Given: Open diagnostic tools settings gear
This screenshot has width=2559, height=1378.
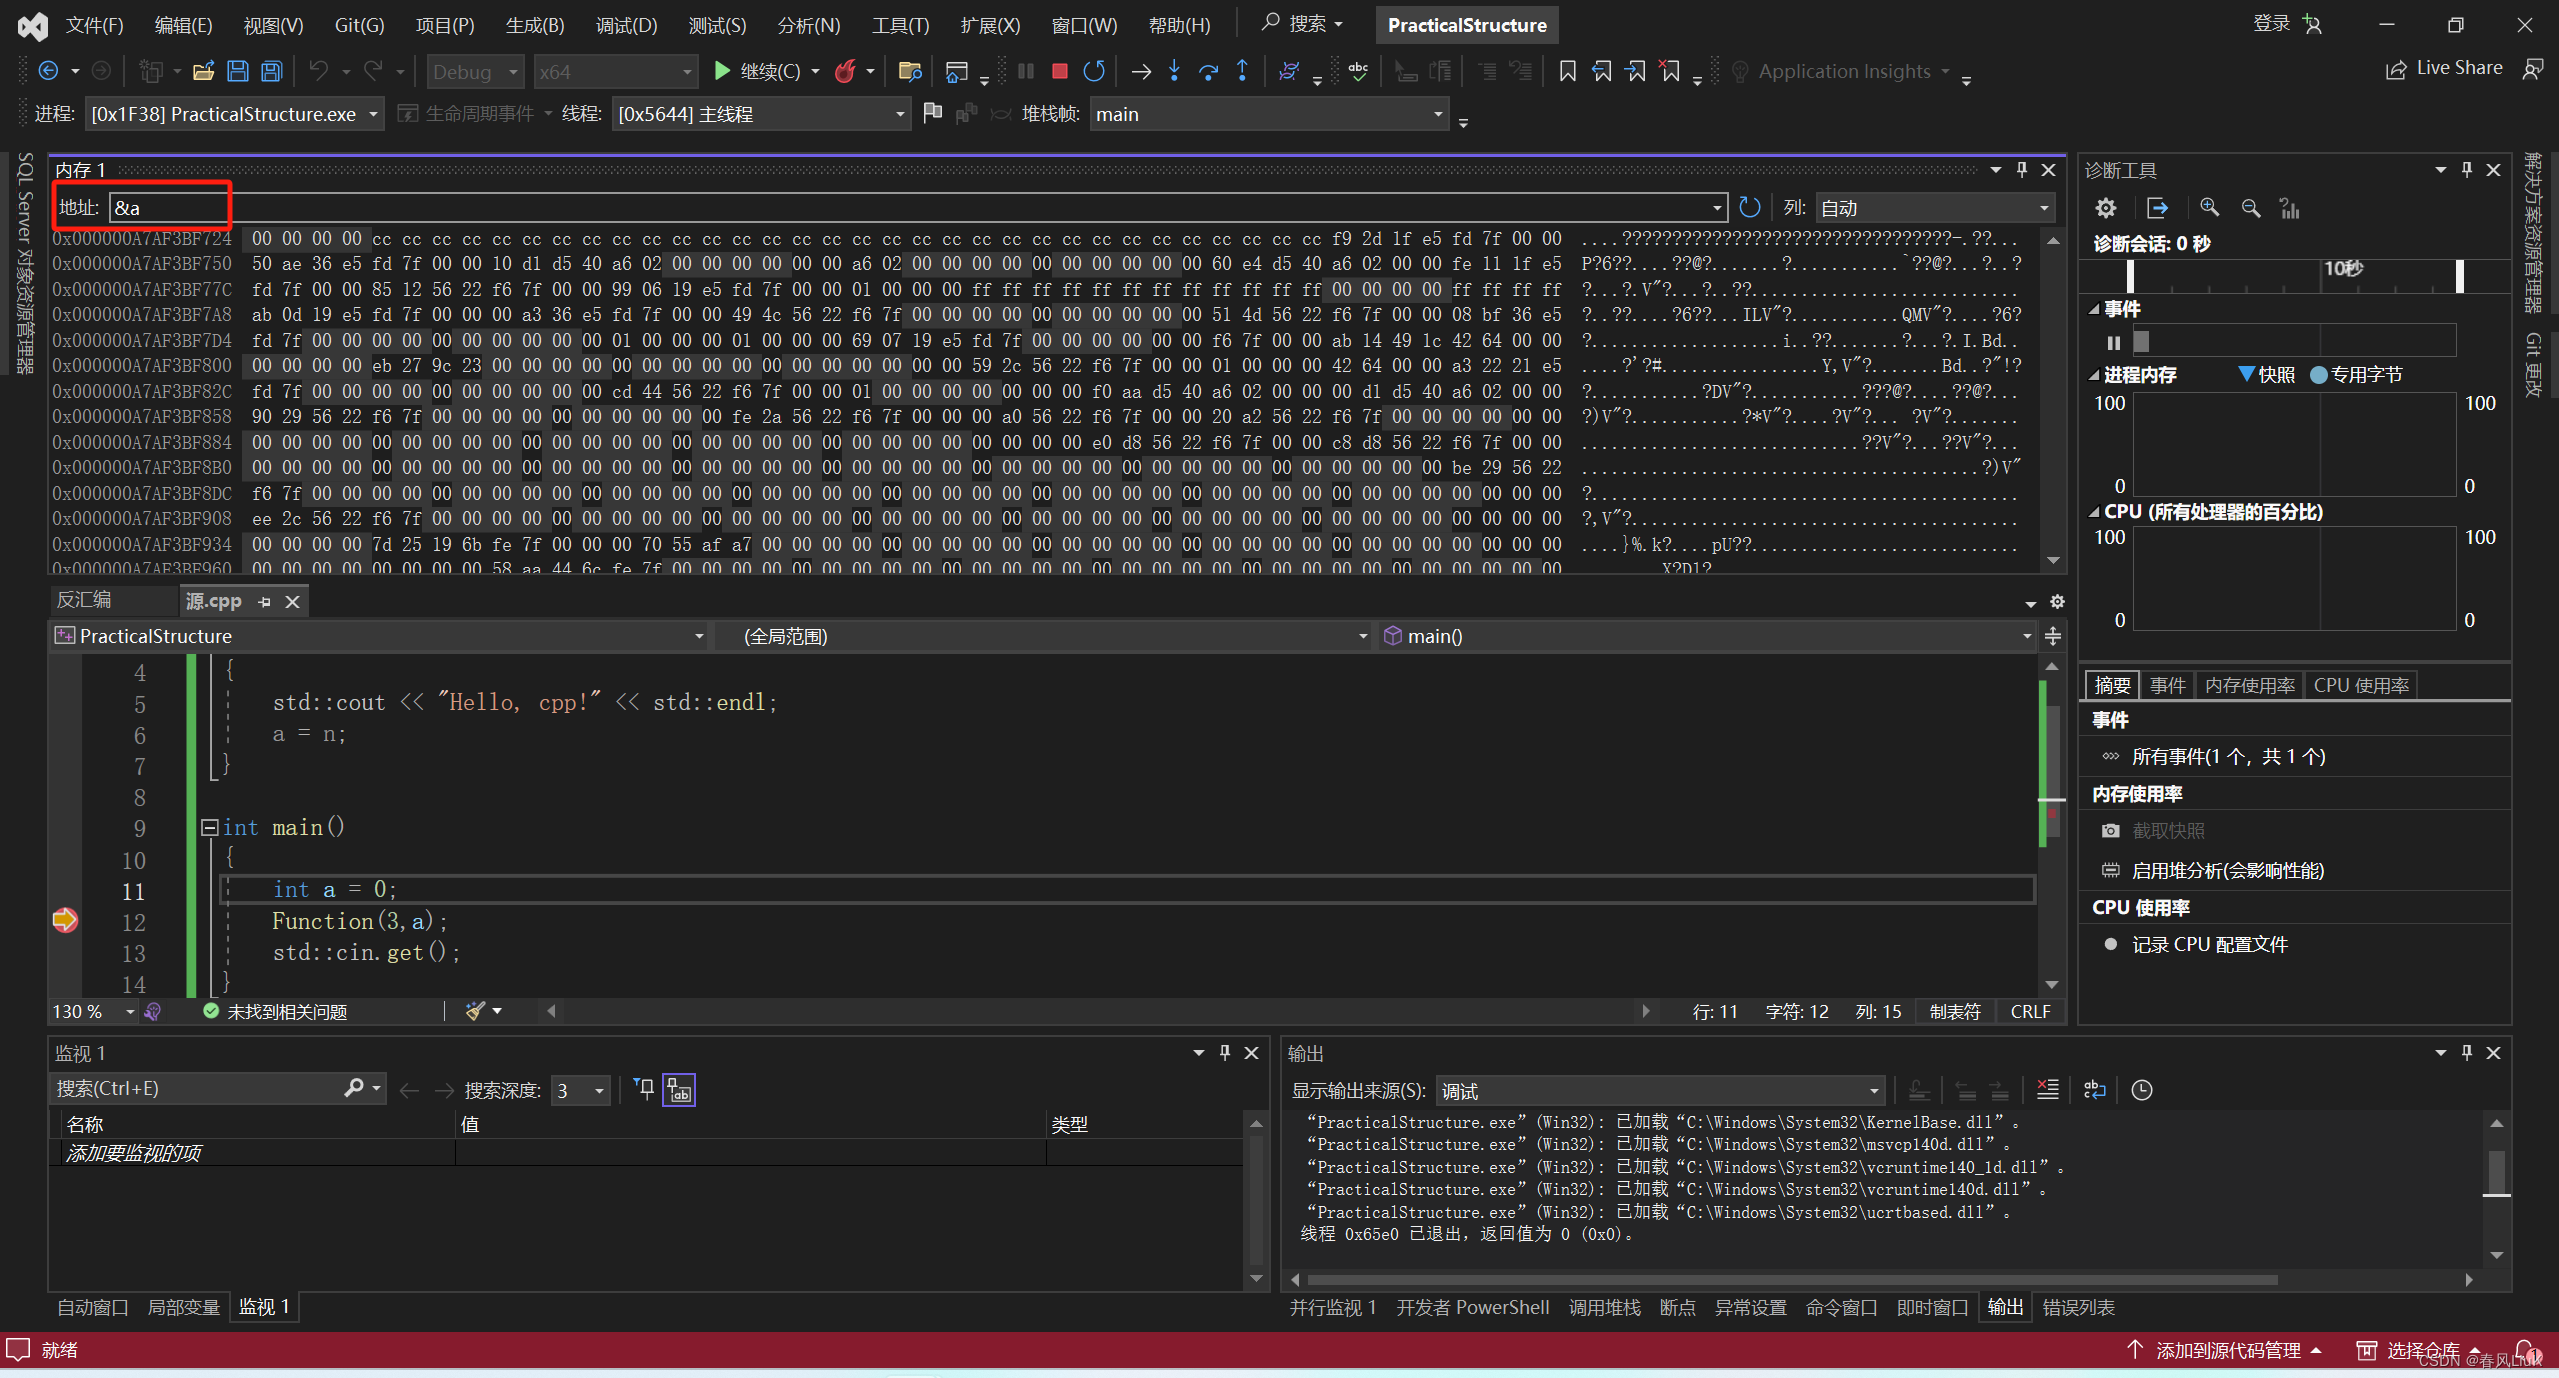Looking at the screenshot, I should coord(2106,208).
